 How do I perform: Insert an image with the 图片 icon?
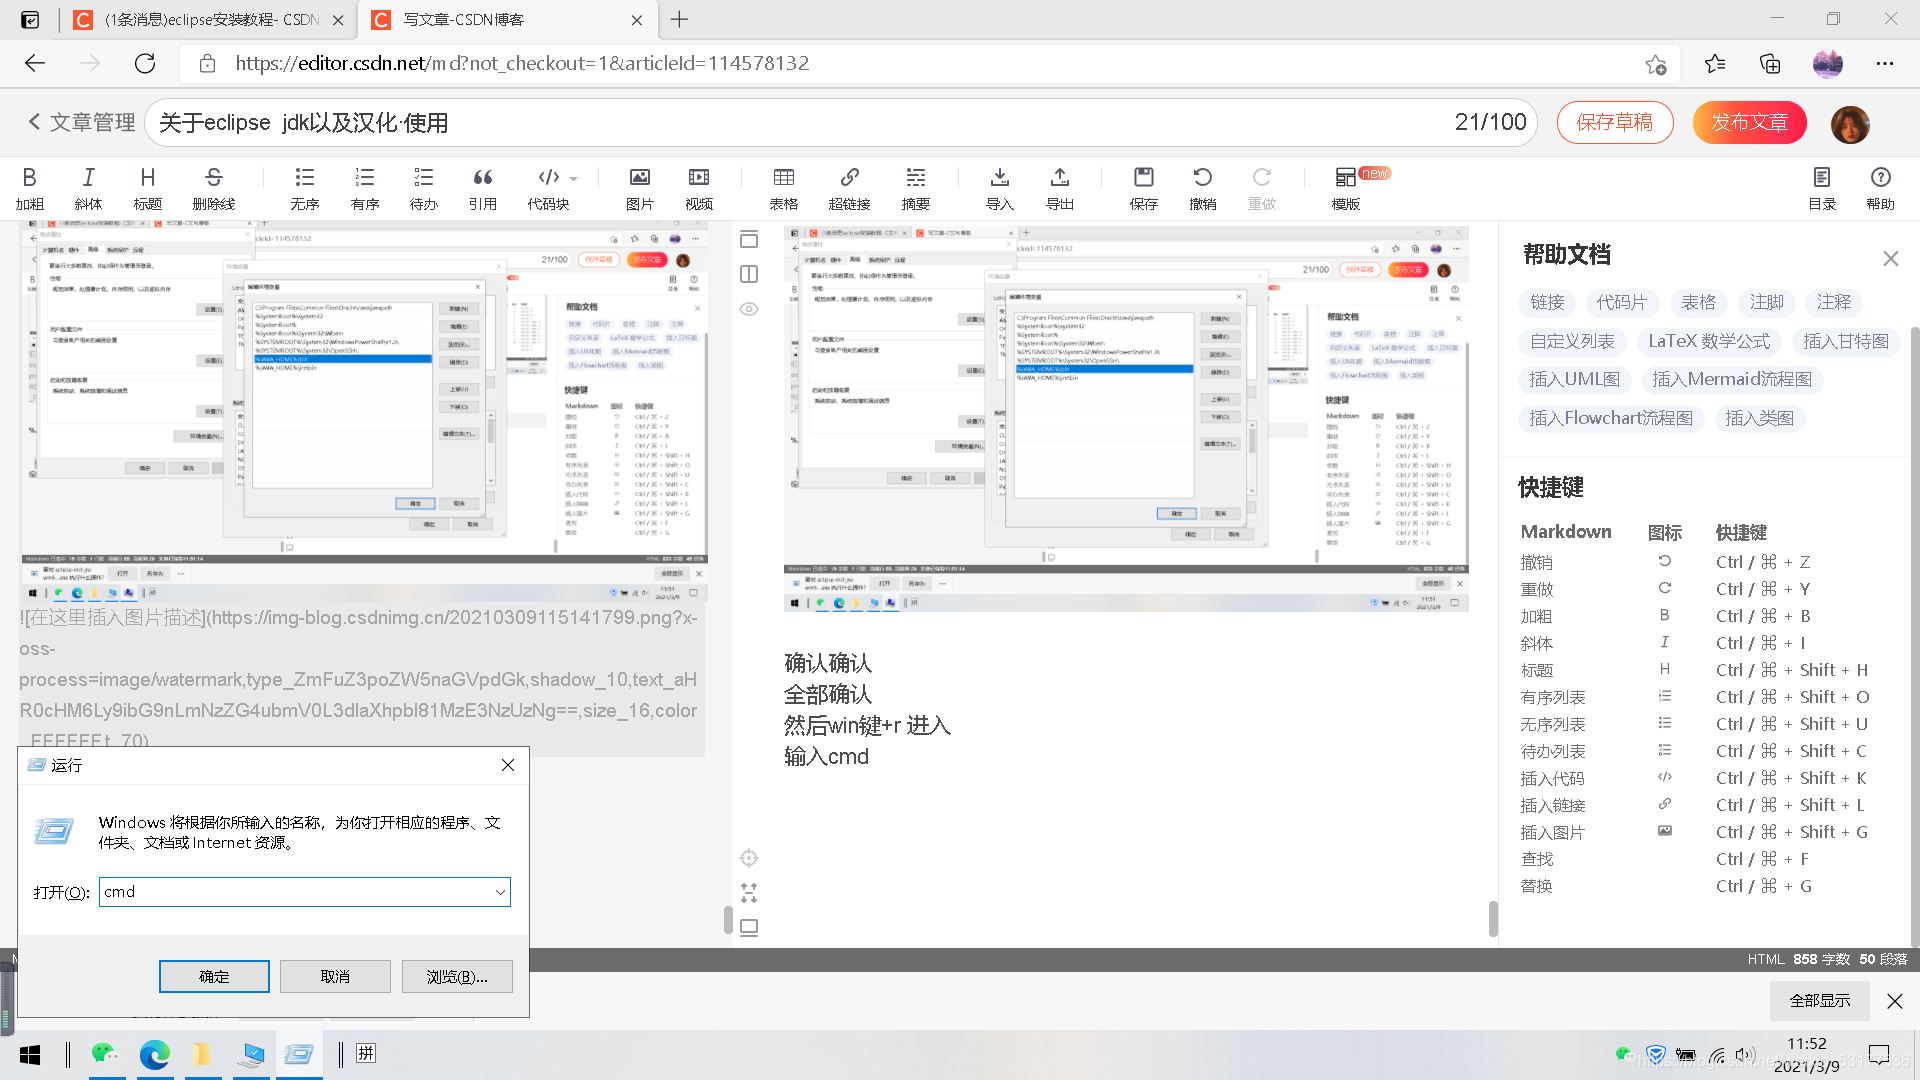pos(638,188)
